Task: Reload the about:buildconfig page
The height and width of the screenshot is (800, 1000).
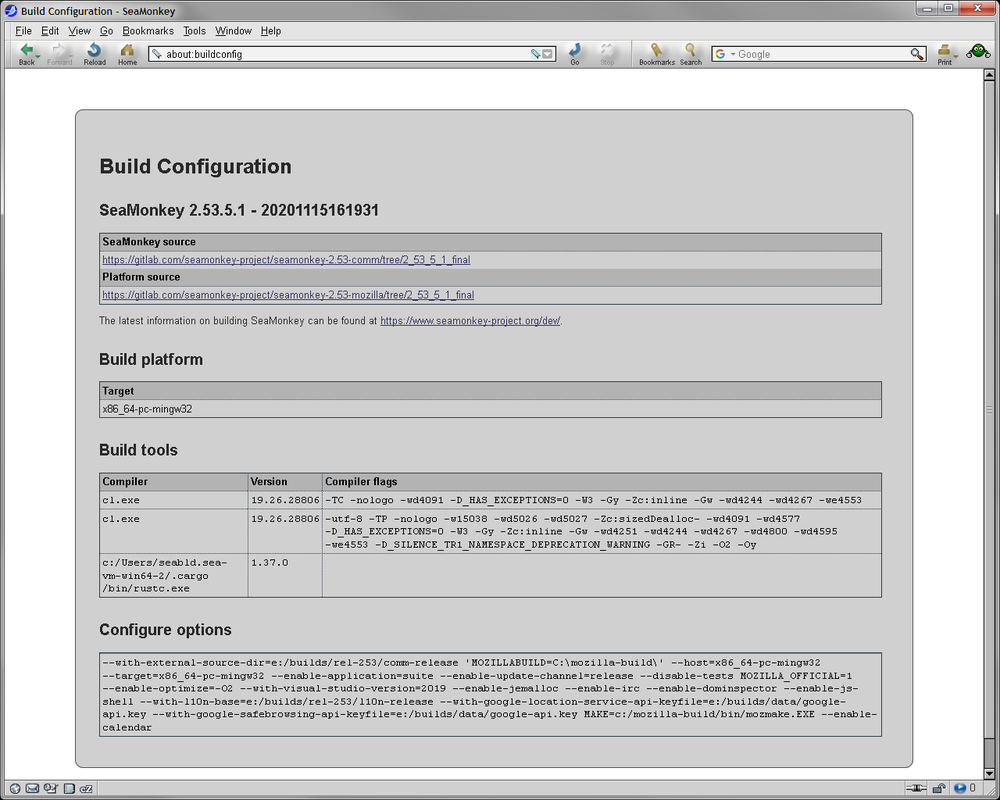Action: click(x=94, y=54)
